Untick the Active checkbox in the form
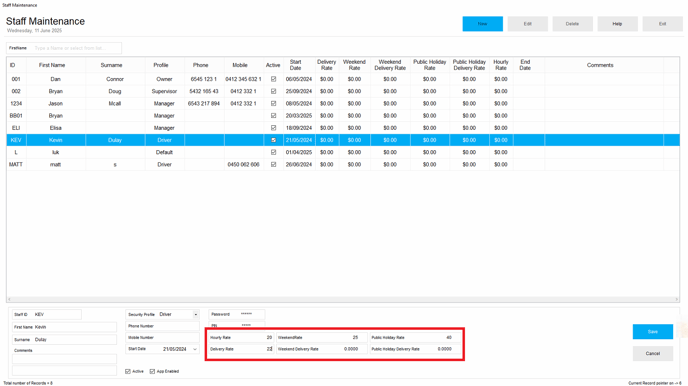Screen dimensions: 688x386 coord(128,372)
